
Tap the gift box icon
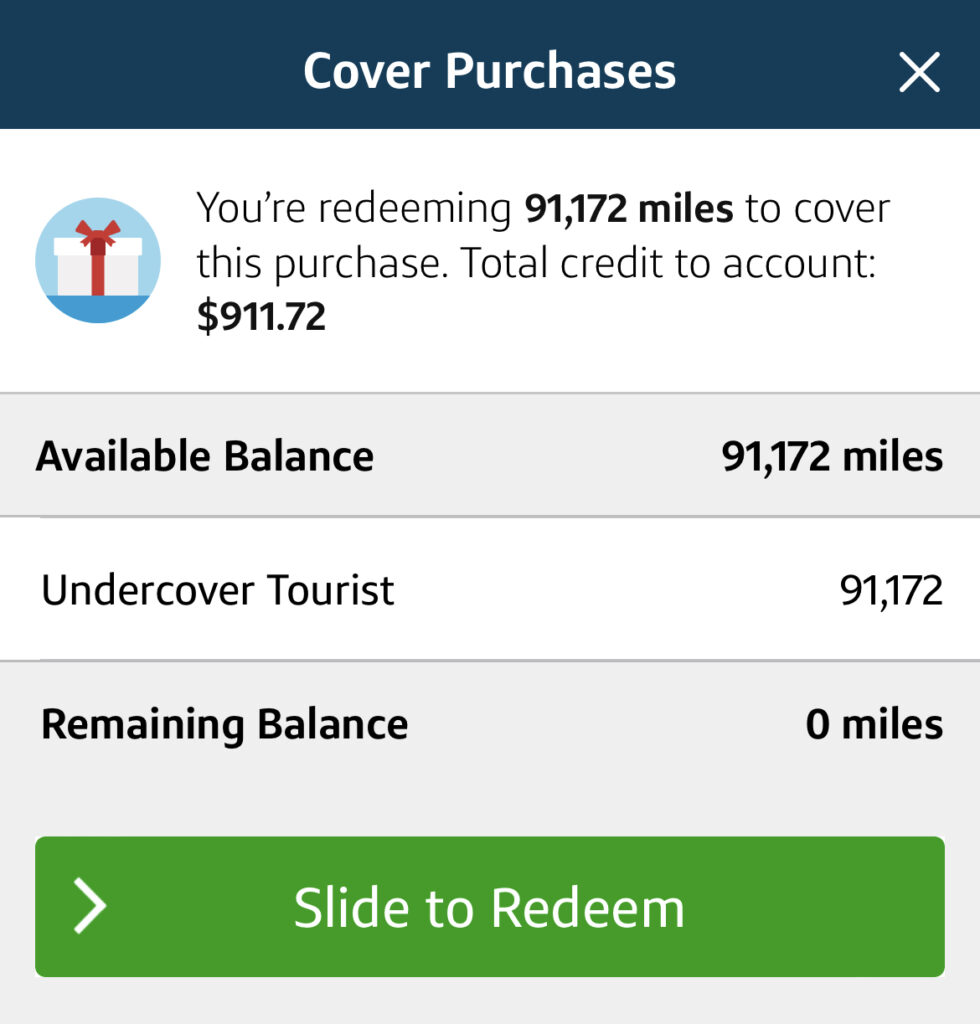[x=97, y=259]
